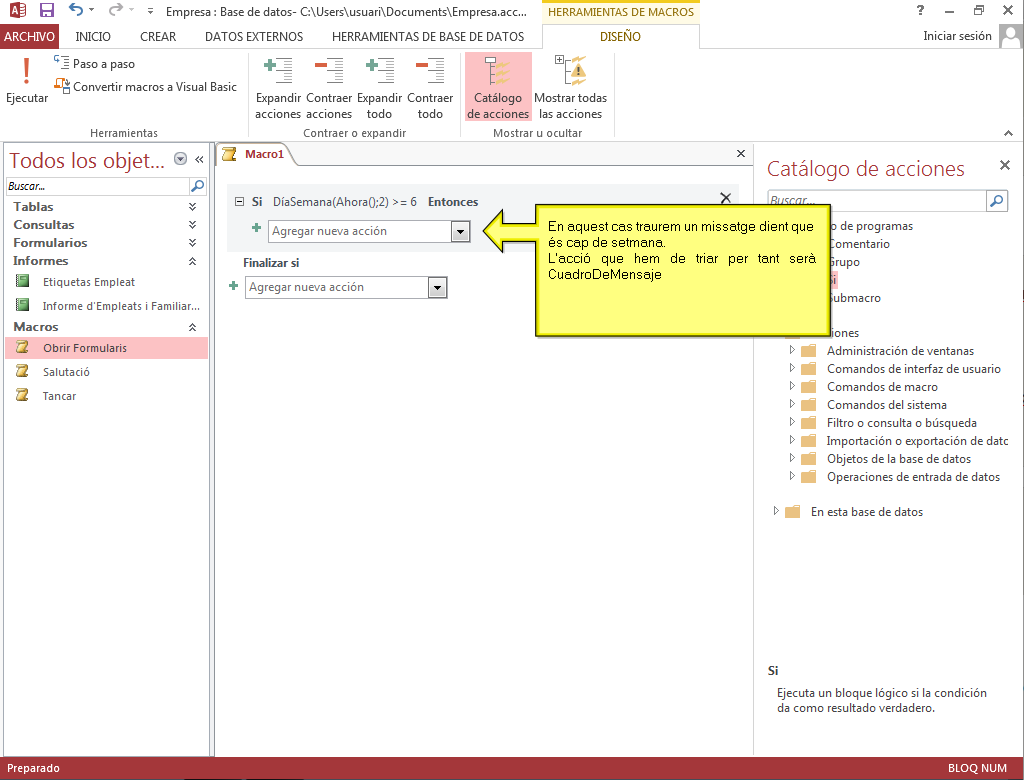Screen dimensions: 1024x780
Task: Click the navigation pane search magnifier
Action: click(197, 186)
